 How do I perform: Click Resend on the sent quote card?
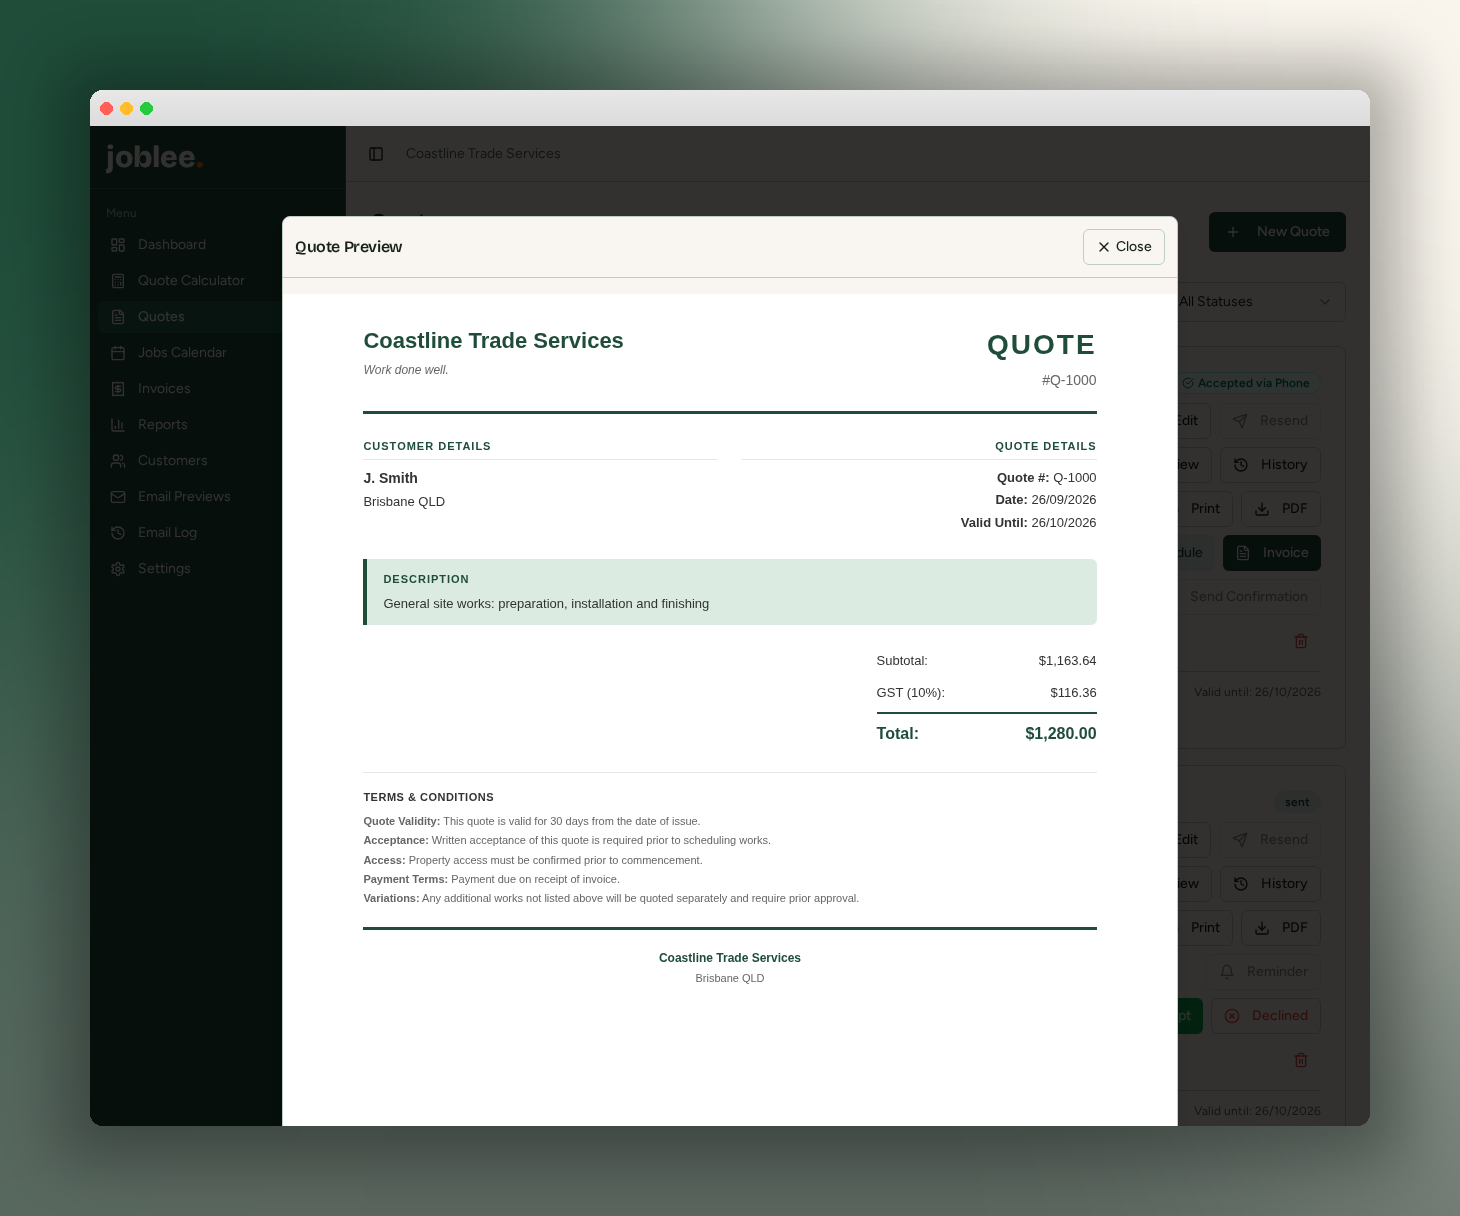(1270, 840)
